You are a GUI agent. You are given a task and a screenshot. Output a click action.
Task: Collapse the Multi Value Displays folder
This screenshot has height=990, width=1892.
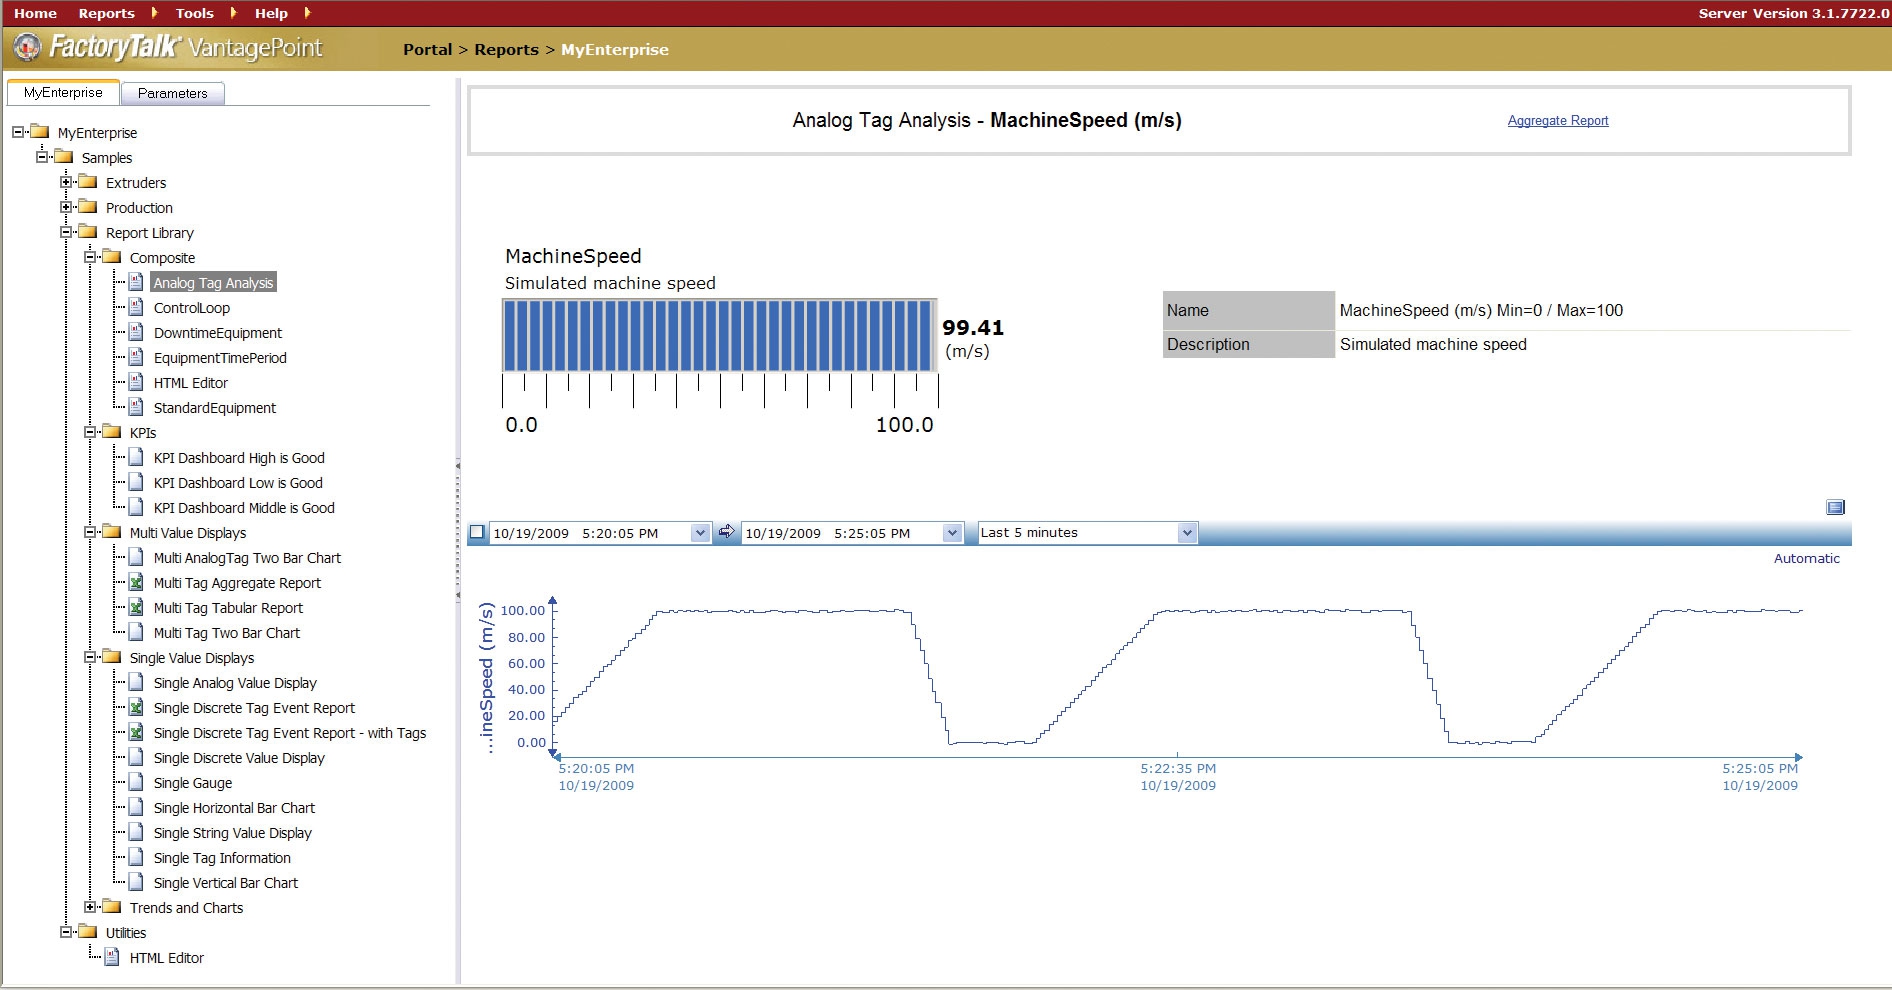pyautogui.click(x=90, y=532)
